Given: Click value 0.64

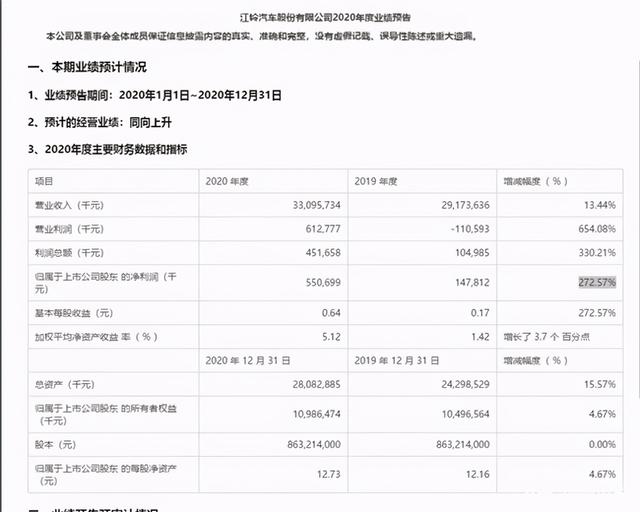Looking at the screenshot, I should (331, 313).
